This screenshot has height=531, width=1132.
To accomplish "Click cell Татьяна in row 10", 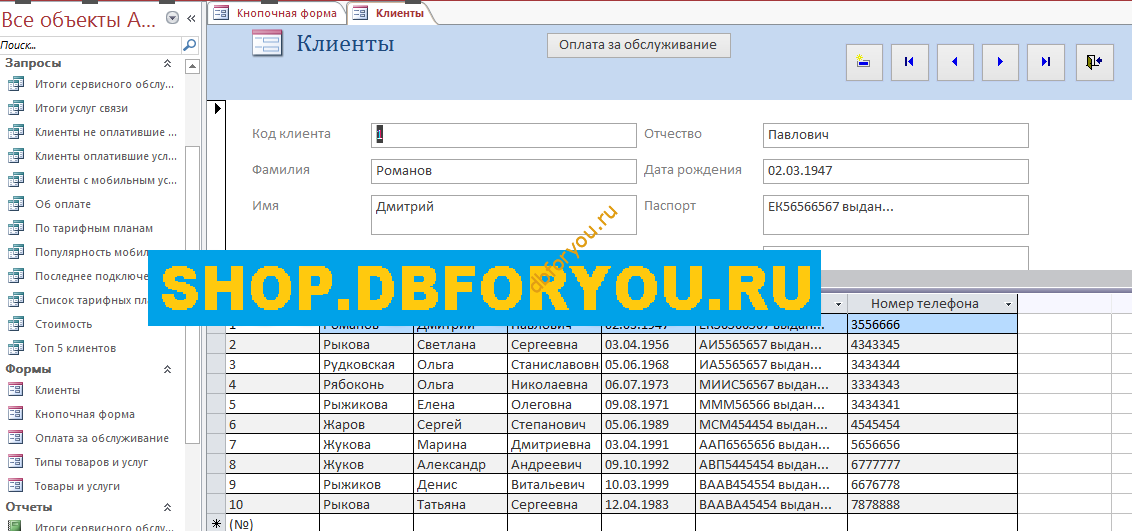I will click(460, 504).
